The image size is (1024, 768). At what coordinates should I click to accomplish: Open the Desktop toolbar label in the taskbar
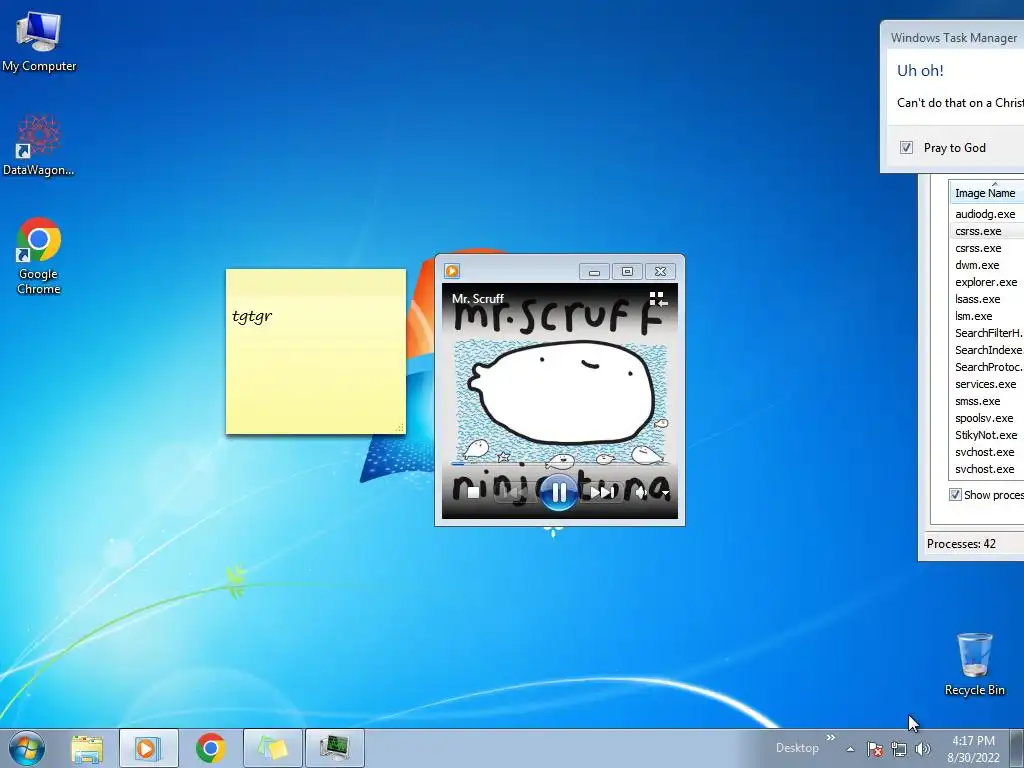click(x=797, y=748)
